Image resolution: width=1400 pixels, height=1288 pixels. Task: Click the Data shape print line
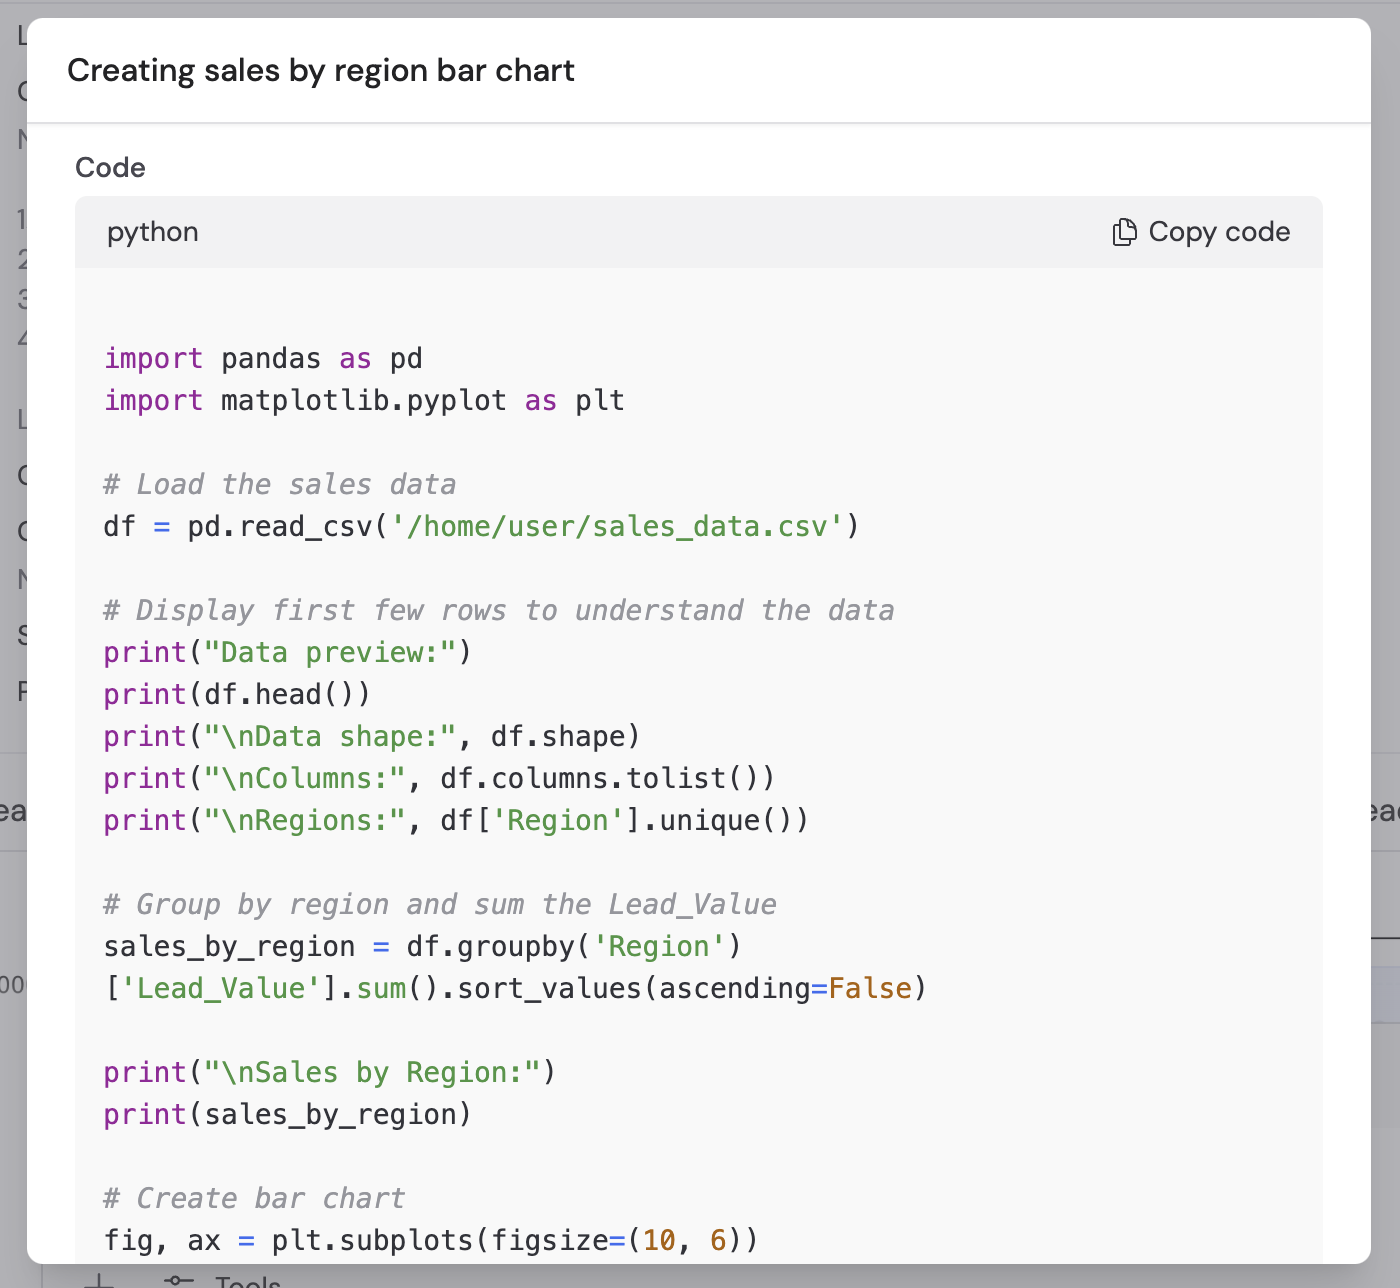click(x=370, y=735)
